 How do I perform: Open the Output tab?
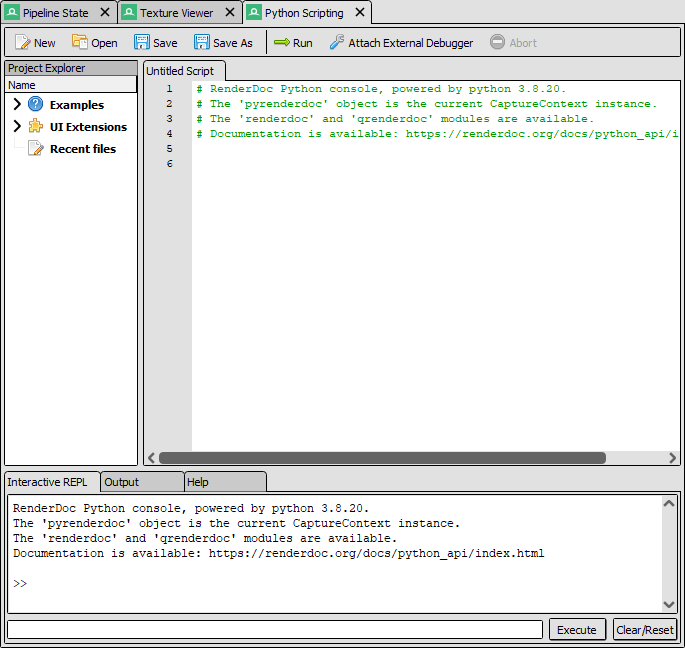pyautogui.click(x=142, y=482)
